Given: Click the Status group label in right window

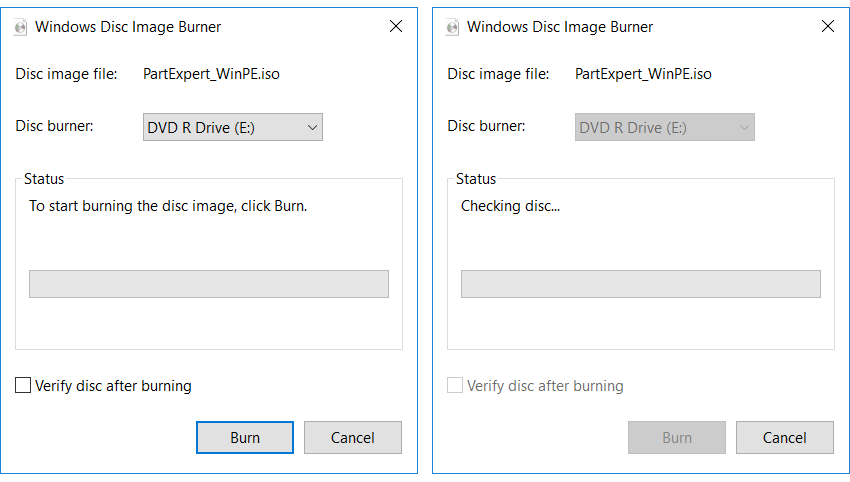Looking at the screenshot, I should point(476,179).
